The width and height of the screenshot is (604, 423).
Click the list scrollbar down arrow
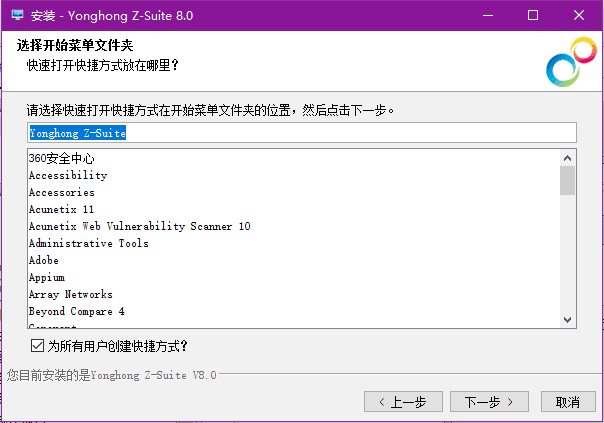567,319
